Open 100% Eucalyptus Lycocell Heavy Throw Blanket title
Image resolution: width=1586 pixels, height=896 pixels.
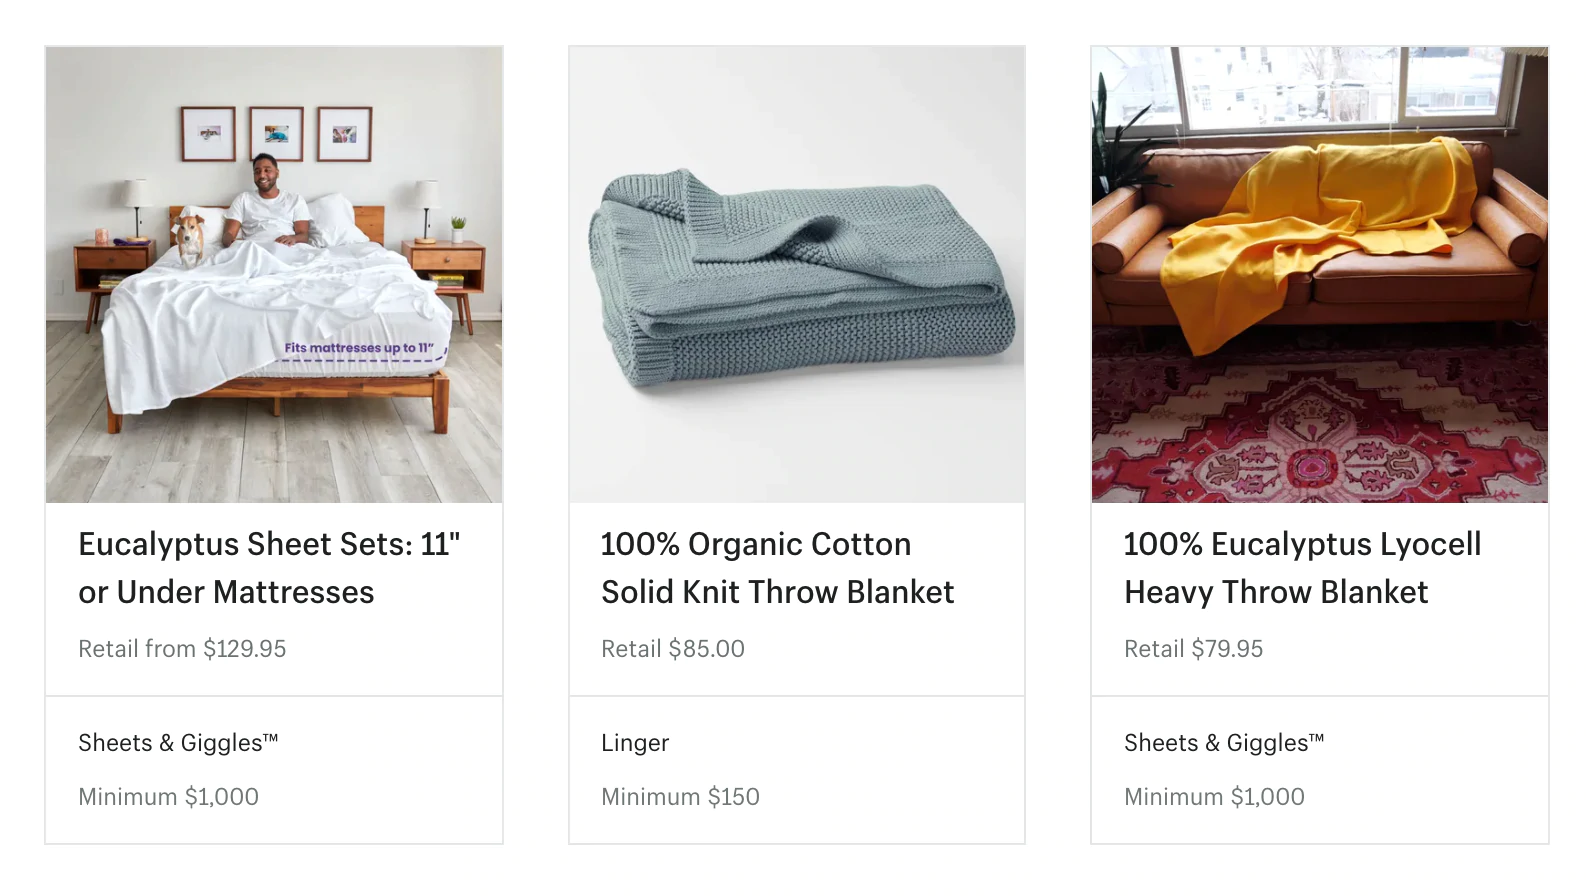[x=1302, y=568]
